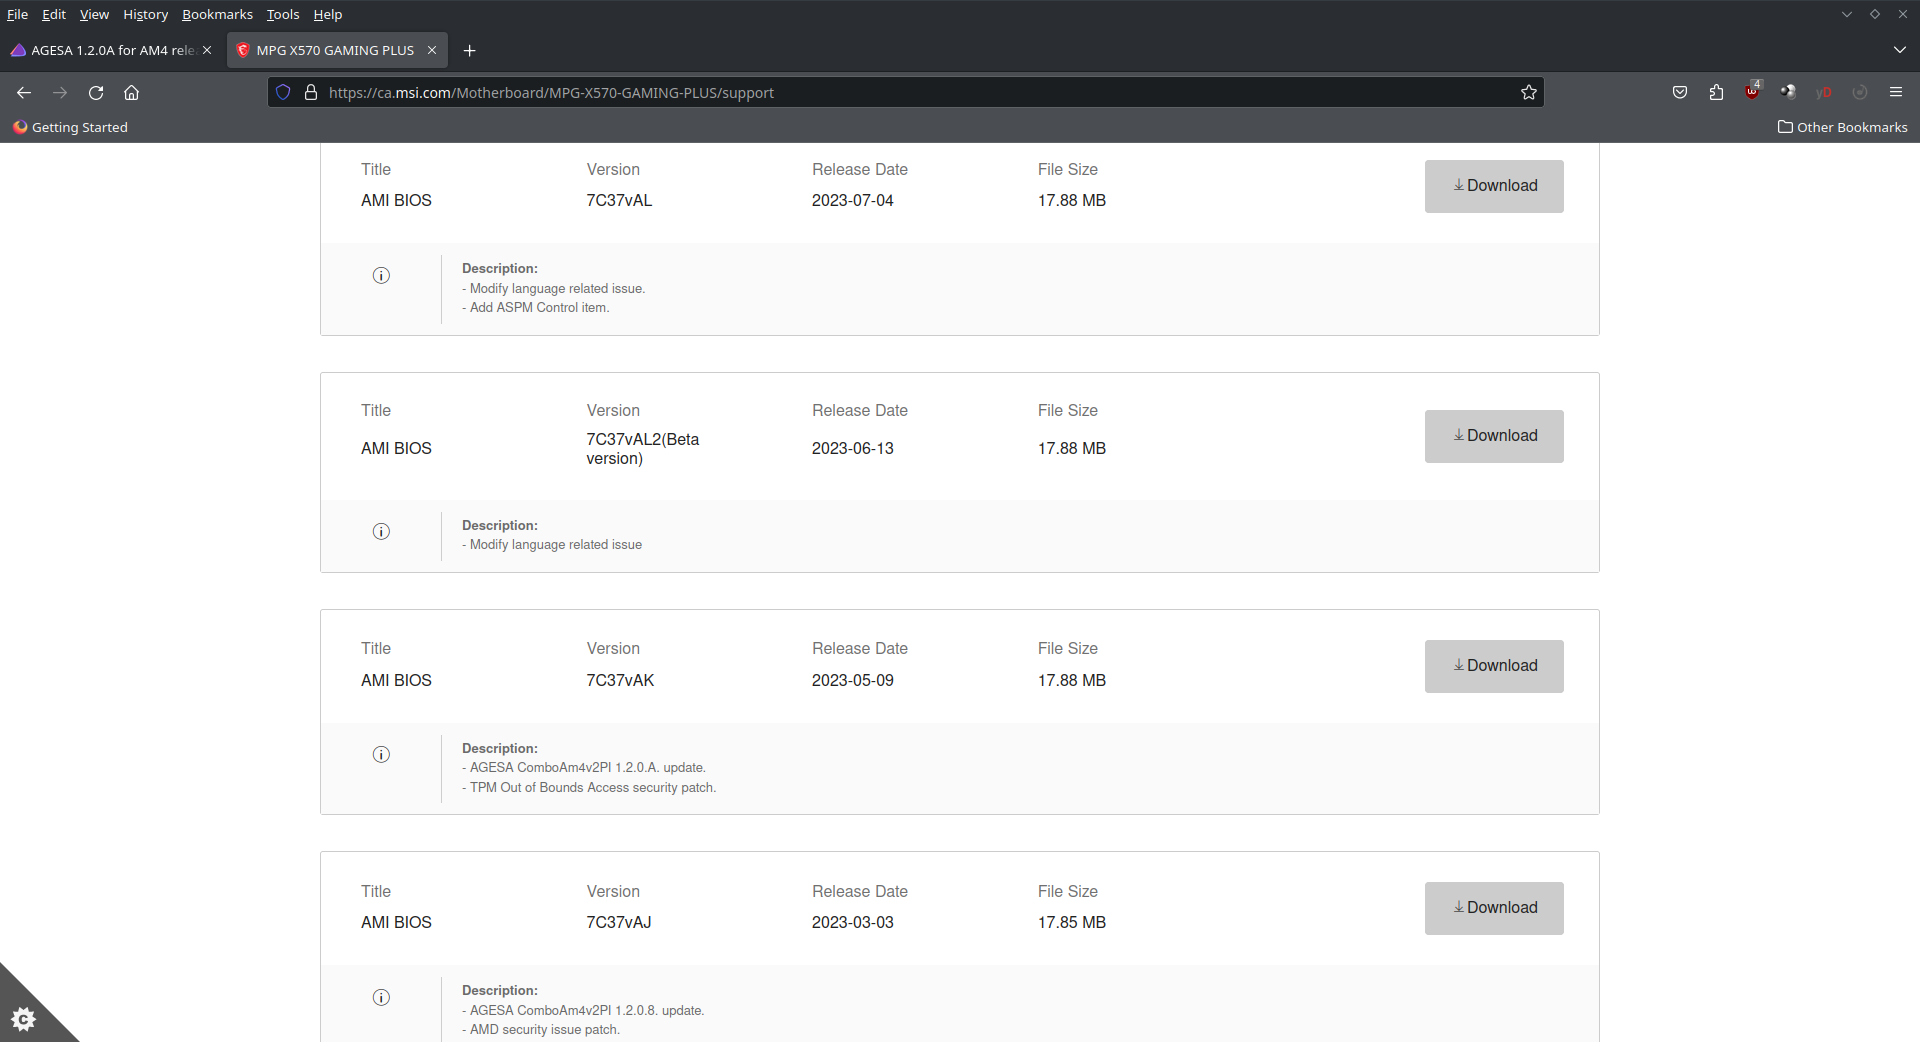Screen dimensions: 1920x1042
Task: Click the dark circular extension icon
Action: click(x=1788, y=92)
